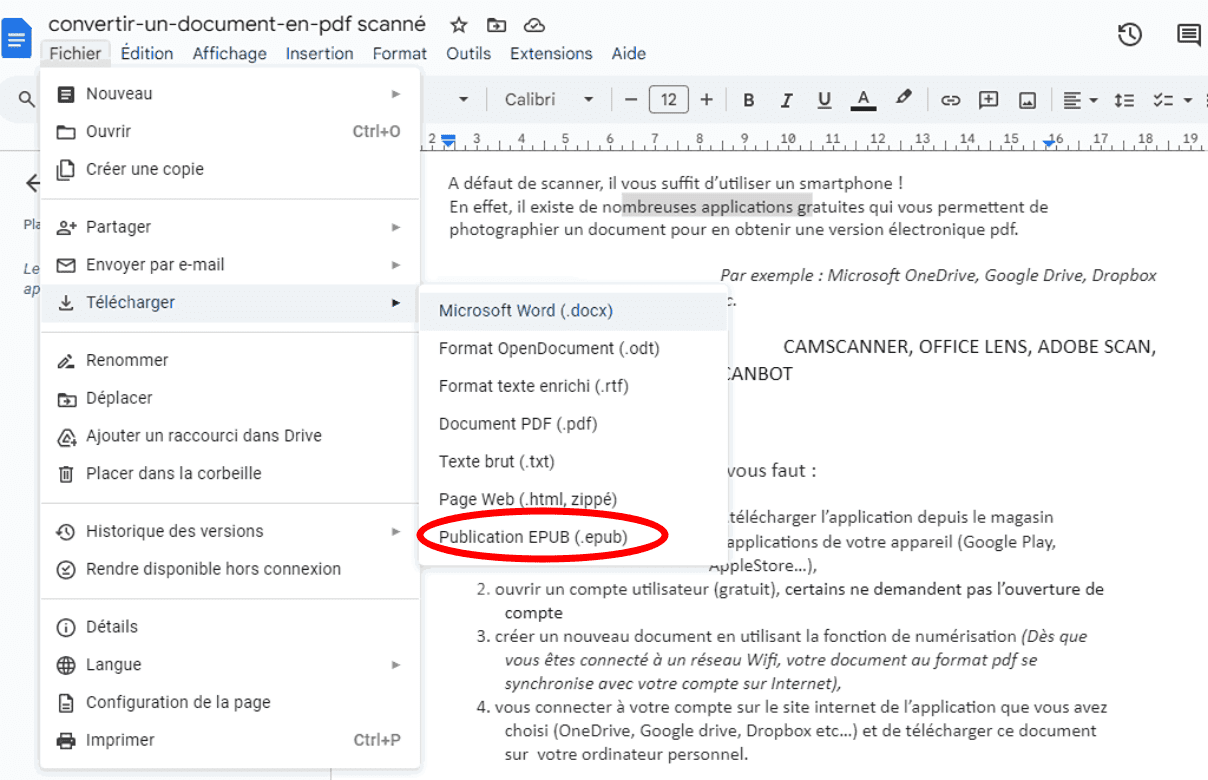Open version history clock icon
The image size is (1208, 780).
click(x=1130, y=35)
